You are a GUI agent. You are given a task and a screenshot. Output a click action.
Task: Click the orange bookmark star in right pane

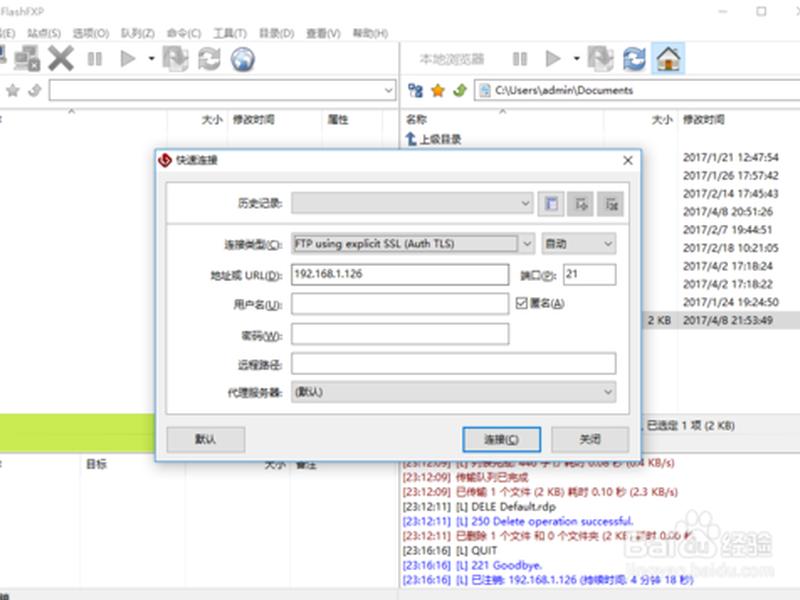click(438, 91)
